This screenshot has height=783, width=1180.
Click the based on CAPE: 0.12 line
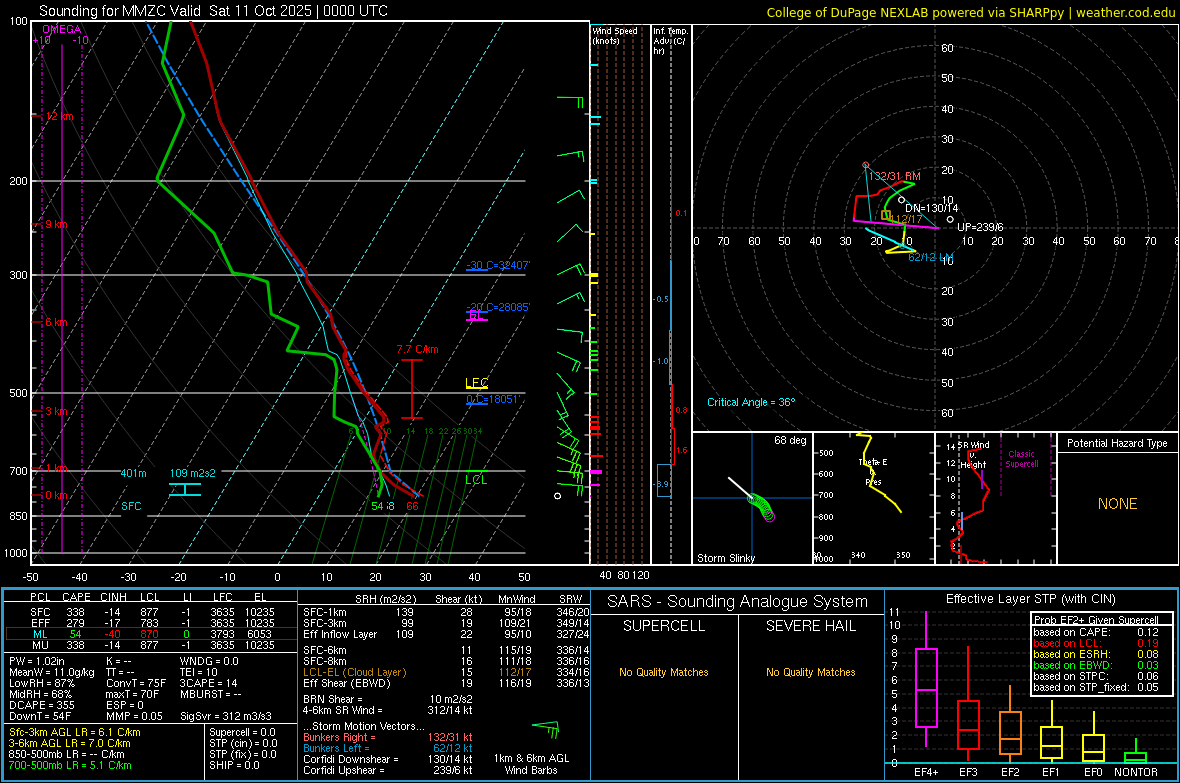[x=1096, y=632]
